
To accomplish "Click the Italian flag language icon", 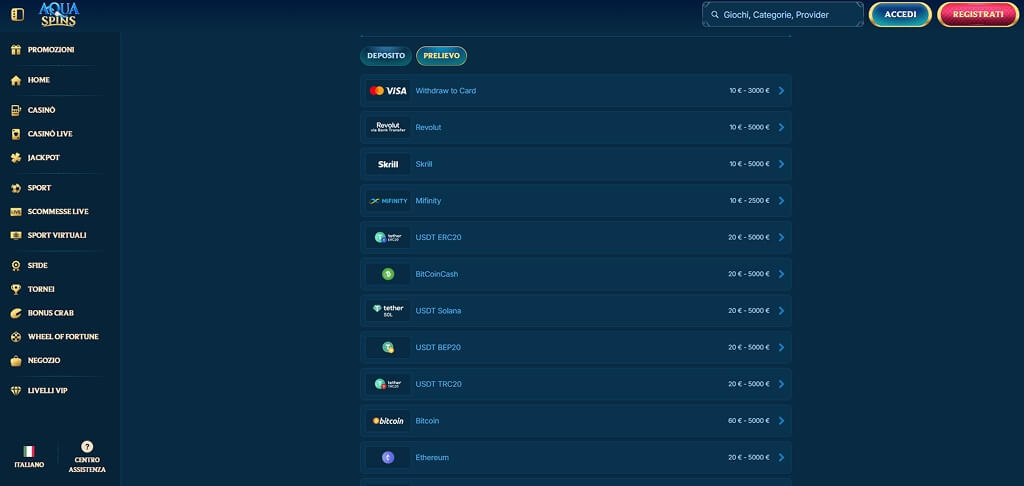I will coord(29,451).
